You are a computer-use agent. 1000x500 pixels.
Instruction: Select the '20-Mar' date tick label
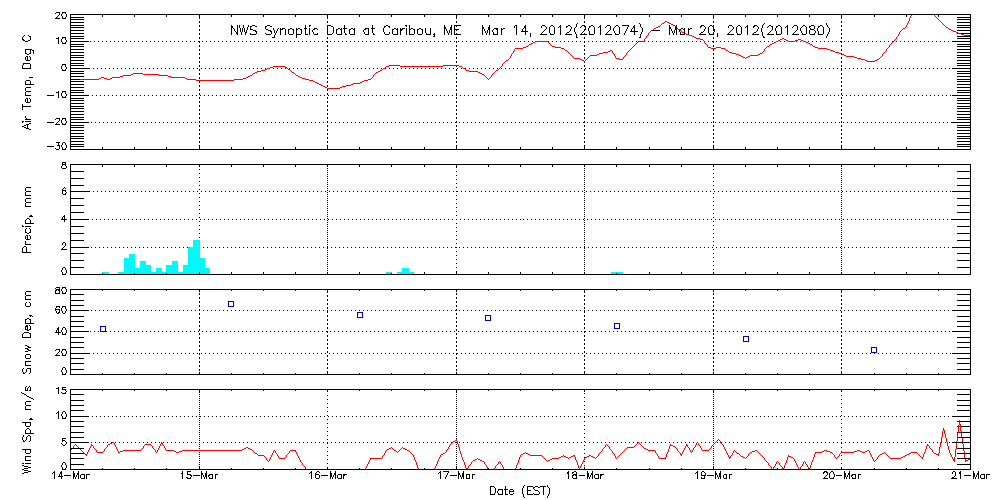(x=842, y=478)
